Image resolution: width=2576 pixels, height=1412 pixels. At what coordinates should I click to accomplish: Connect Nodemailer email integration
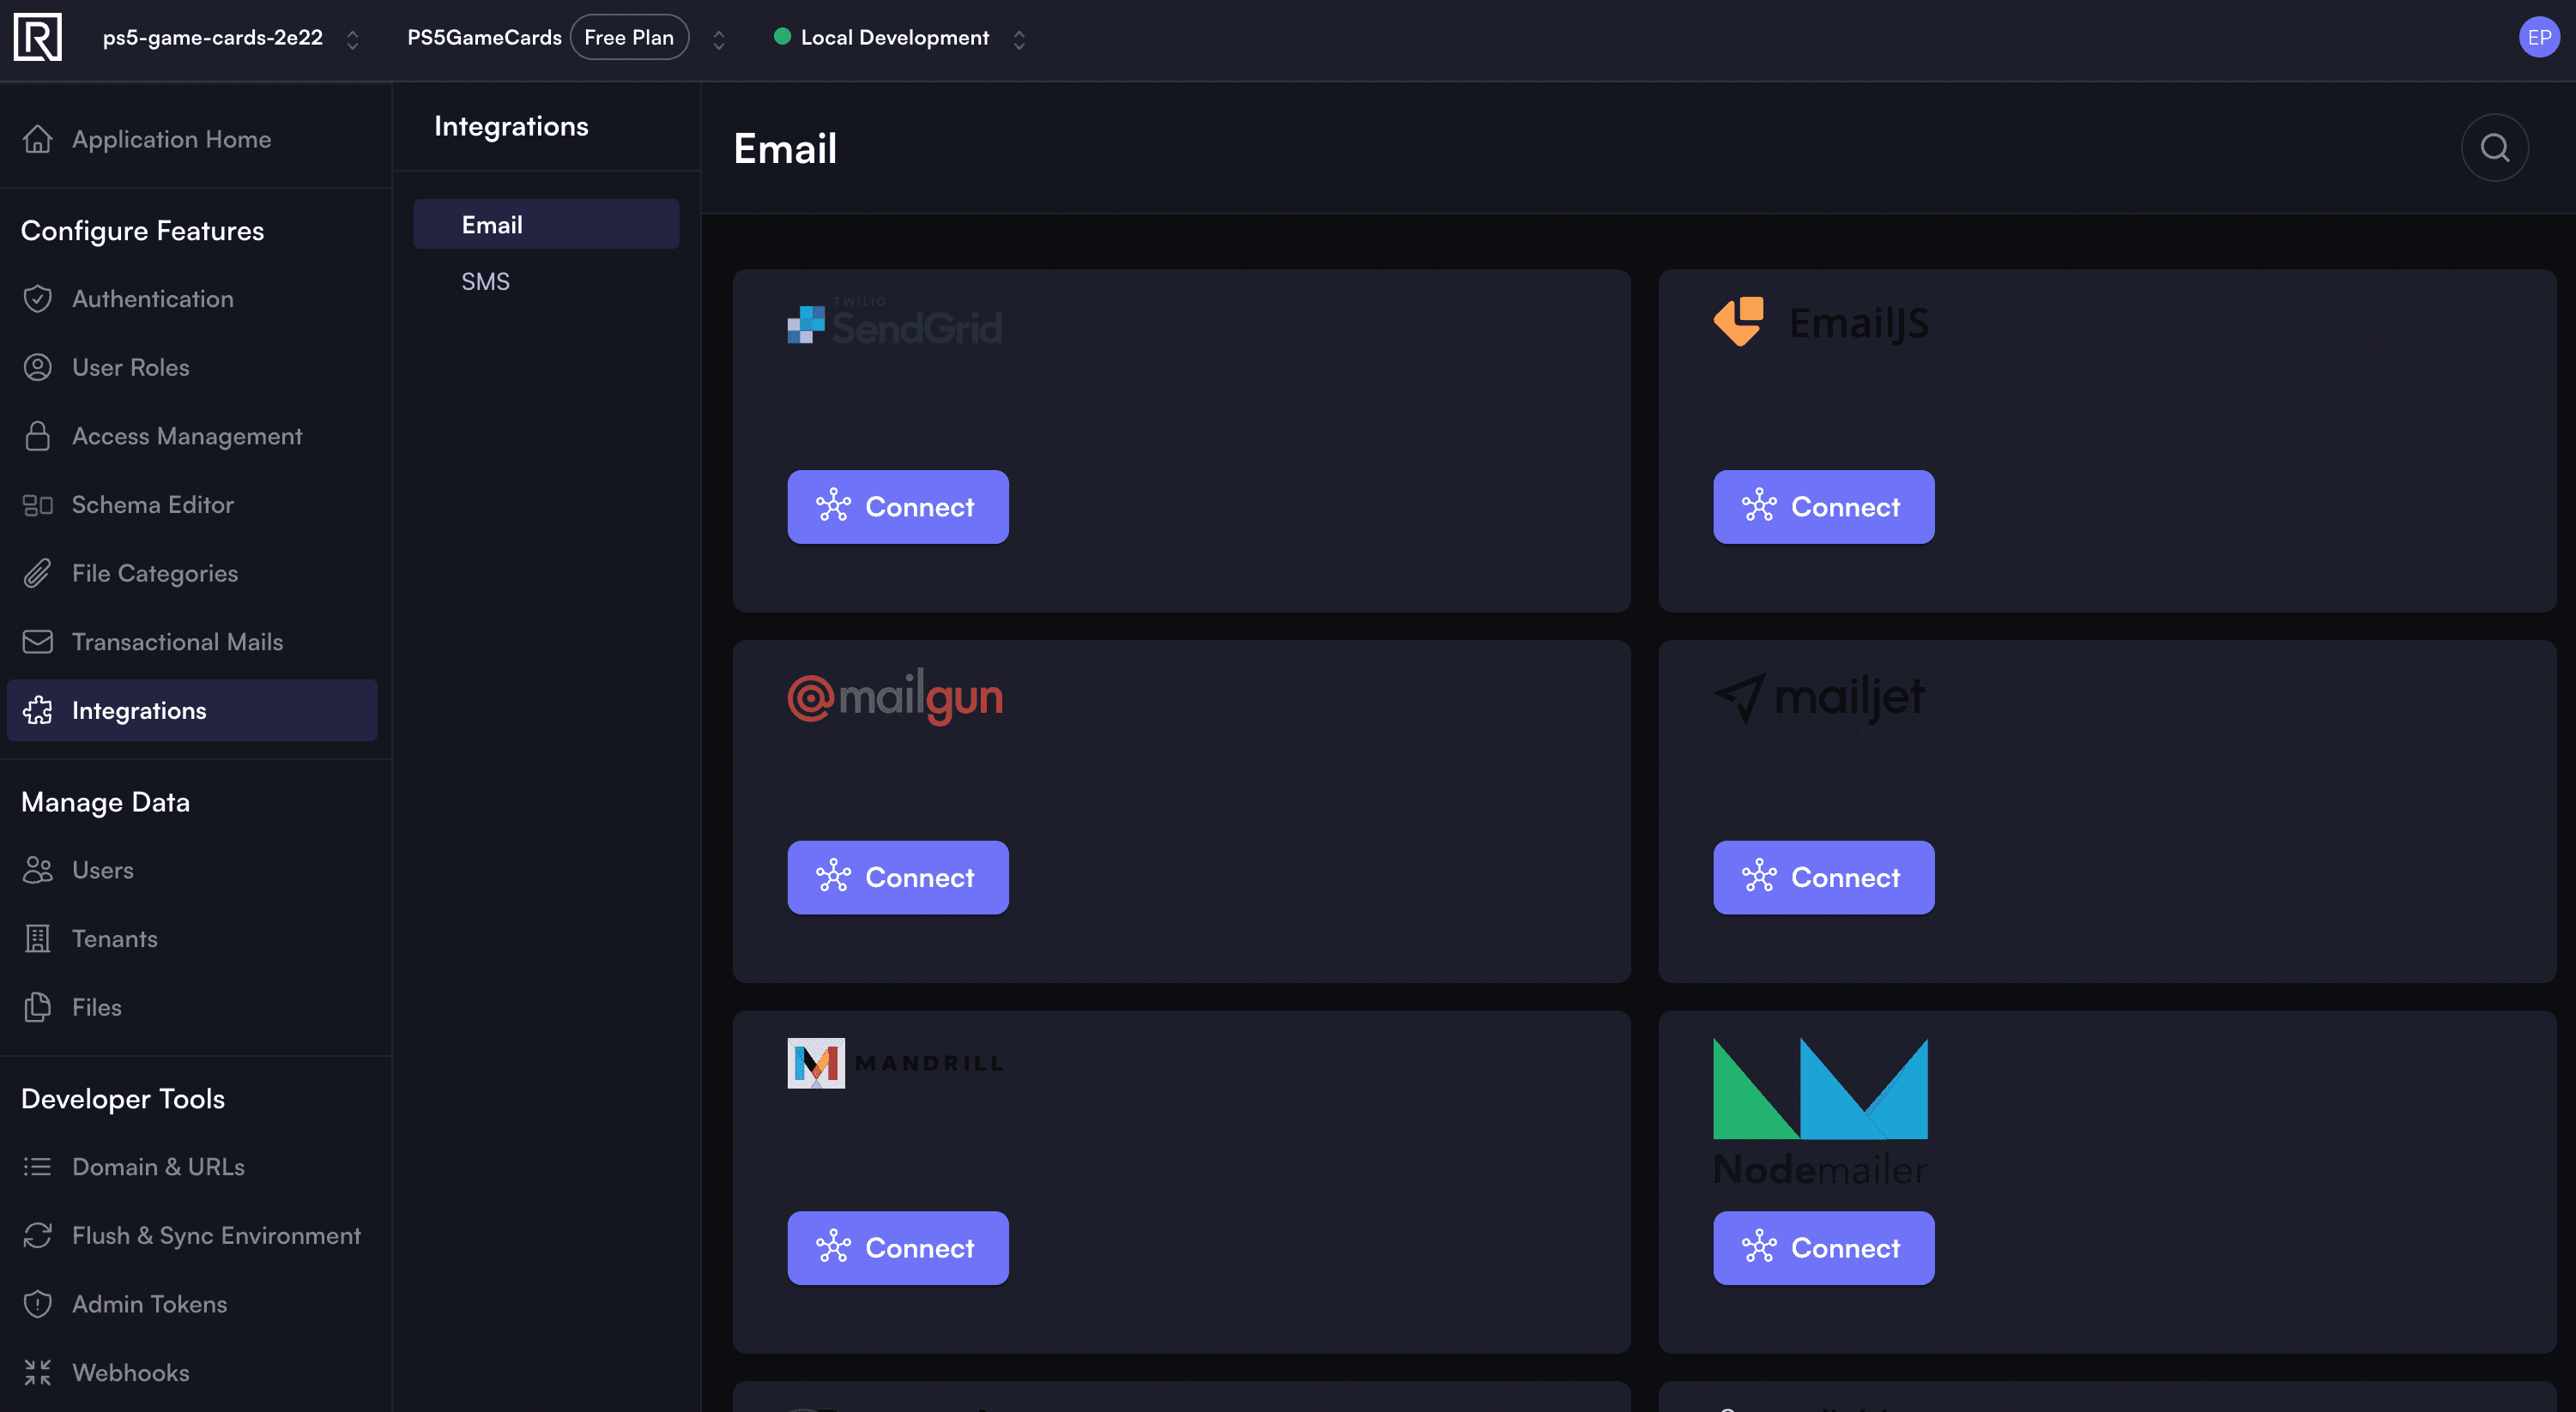pyautogui.click(x=1823, y=1246)
